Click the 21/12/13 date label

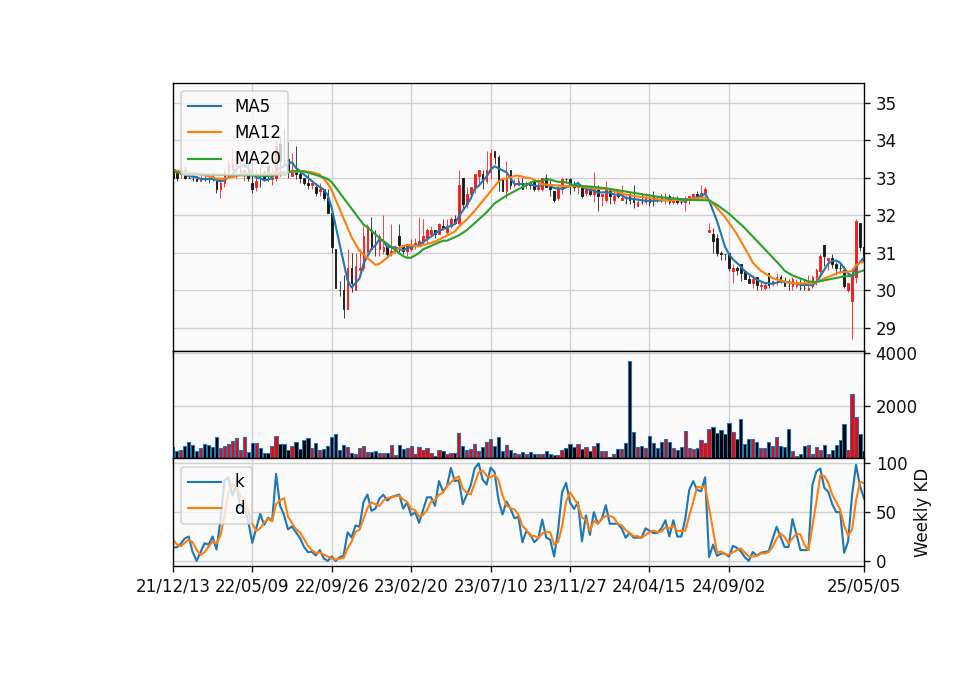click(x=173, y=587)
